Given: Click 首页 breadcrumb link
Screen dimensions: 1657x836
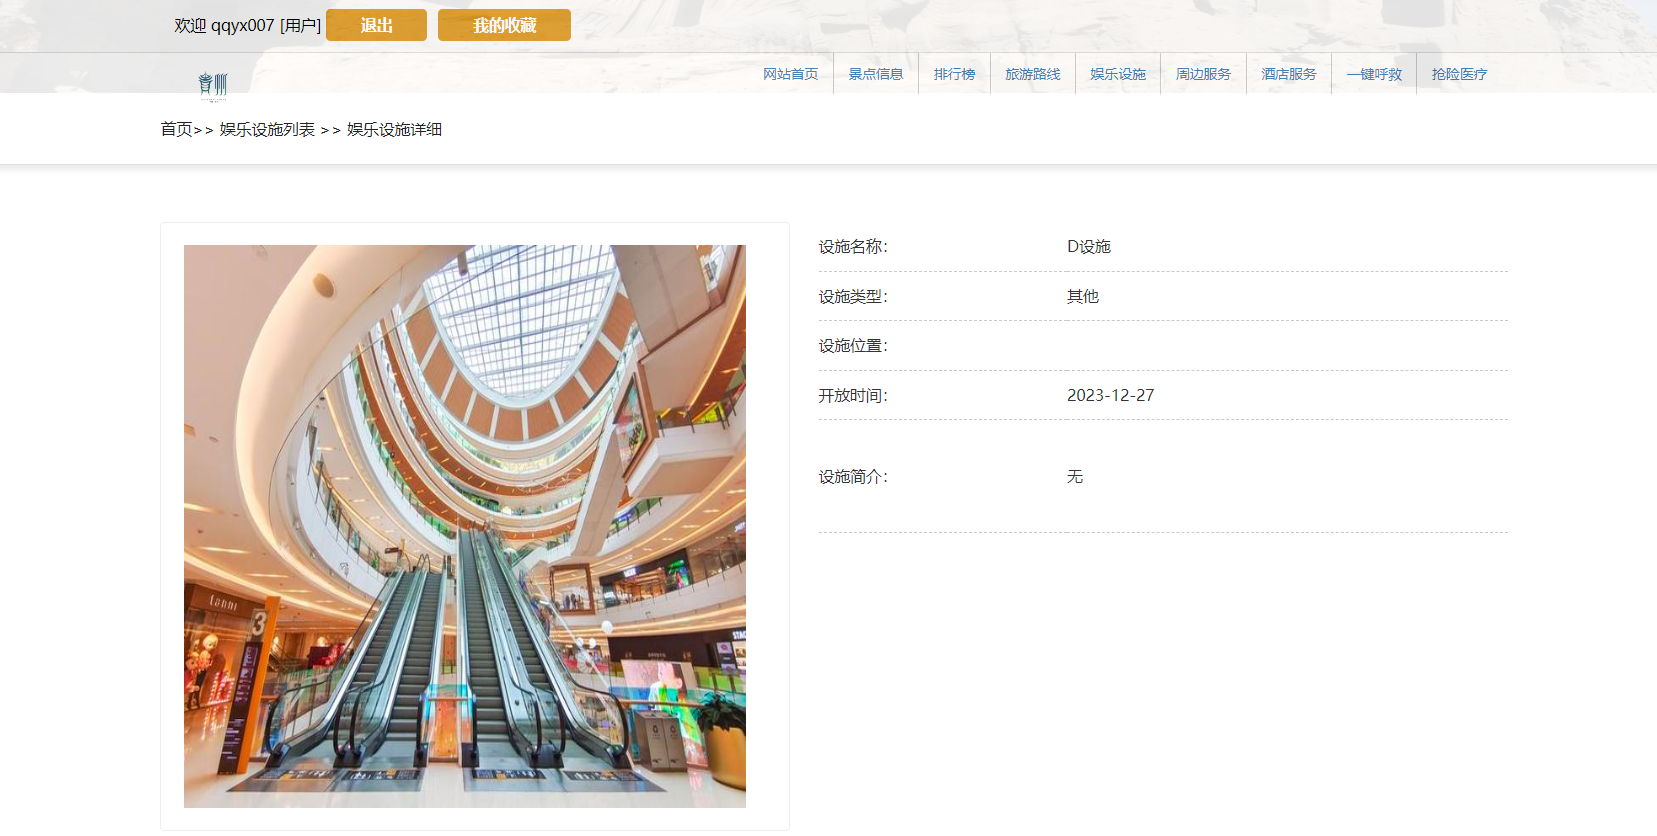Looking at the screenshot, I should pyautogui.click(x=176, y=129).
